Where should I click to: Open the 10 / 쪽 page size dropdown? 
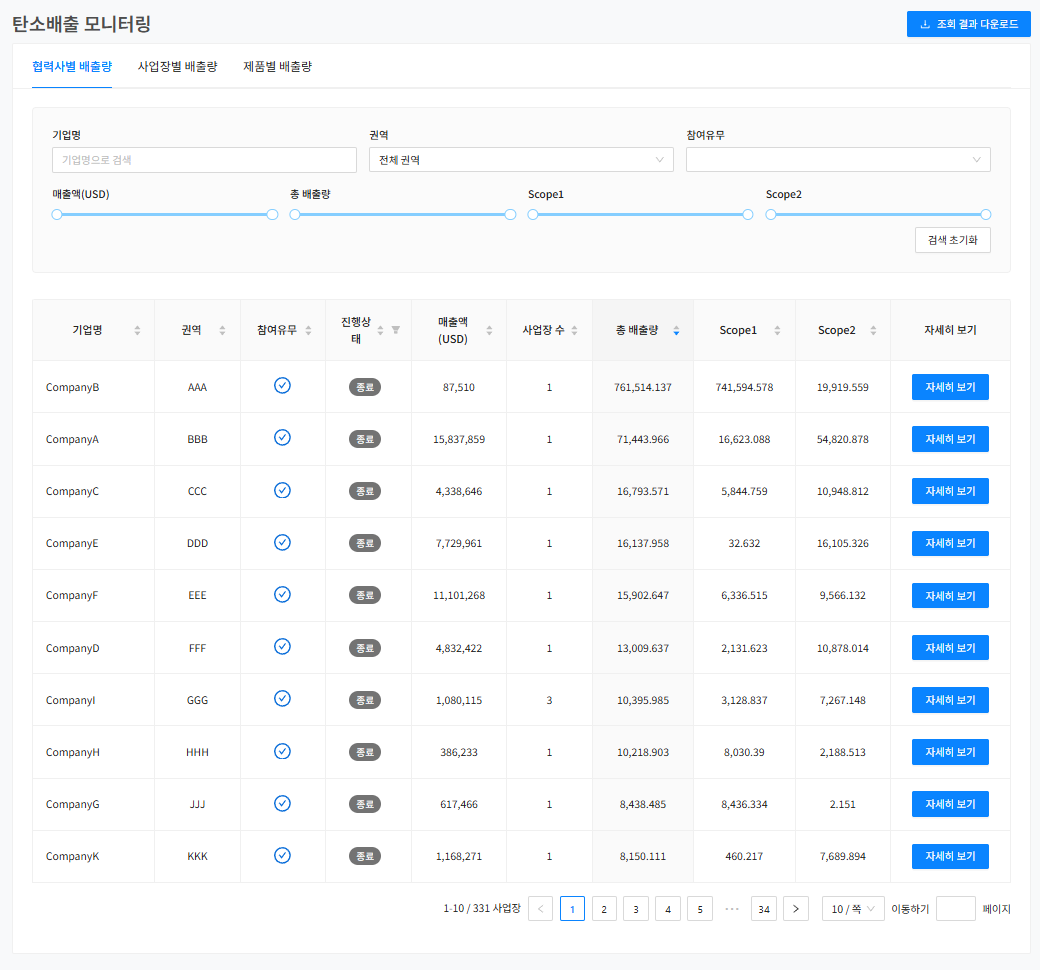(x=852, y=909)
